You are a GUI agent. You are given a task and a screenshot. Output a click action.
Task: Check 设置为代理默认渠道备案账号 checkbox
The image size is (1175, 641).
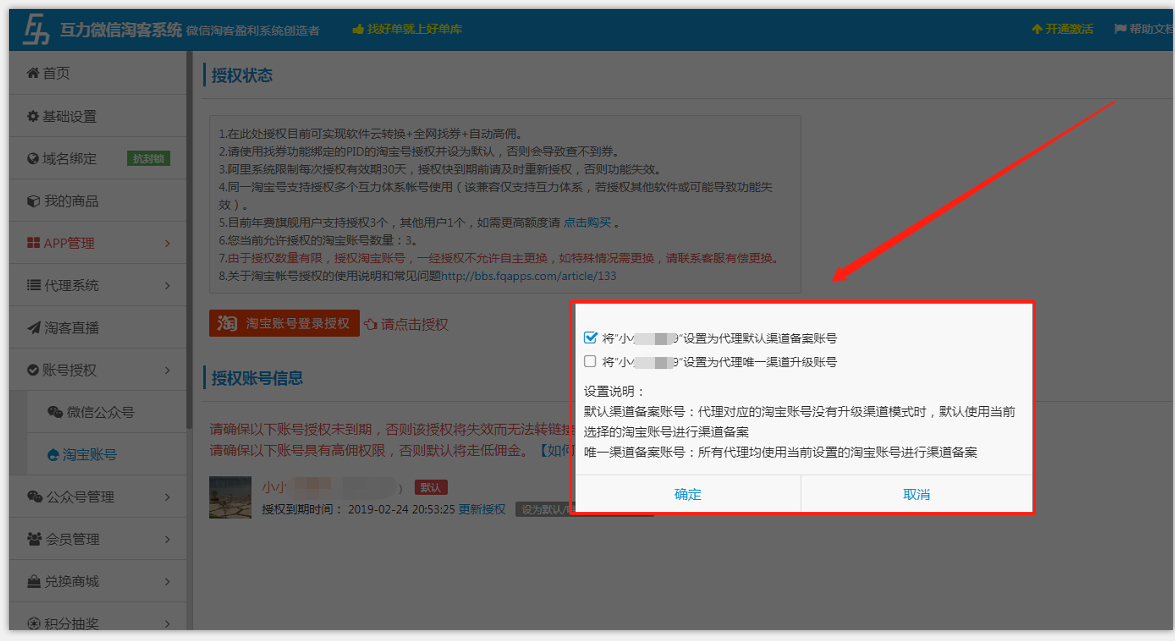[590, 337]
